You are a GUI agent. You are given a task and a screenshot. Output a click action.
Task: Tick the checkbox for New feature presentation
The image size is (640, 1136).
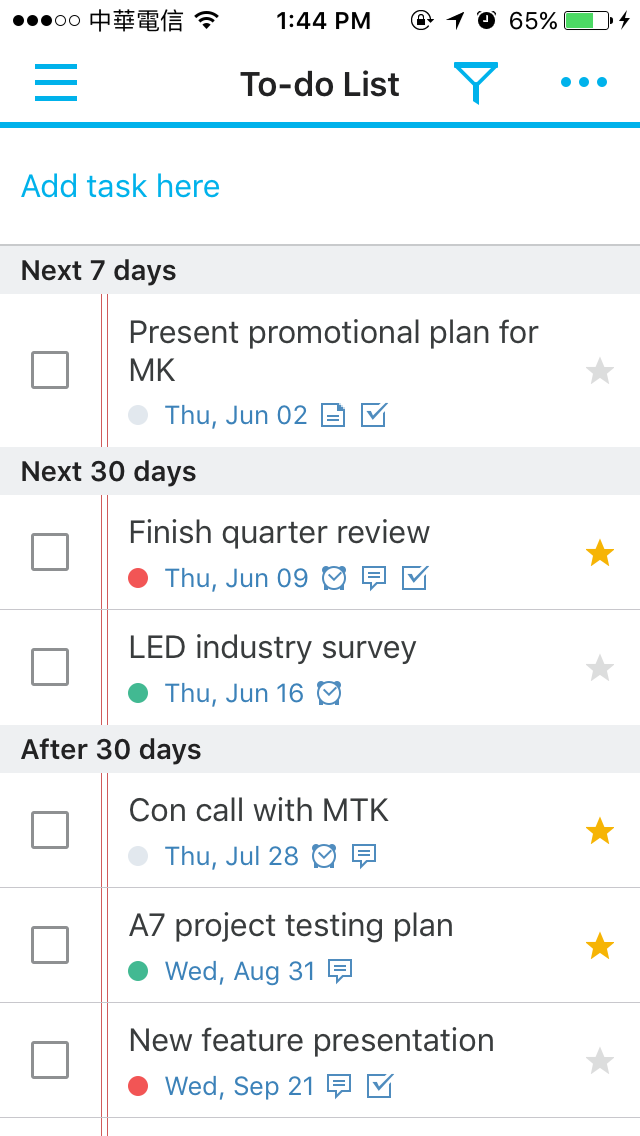(50, 1060)
